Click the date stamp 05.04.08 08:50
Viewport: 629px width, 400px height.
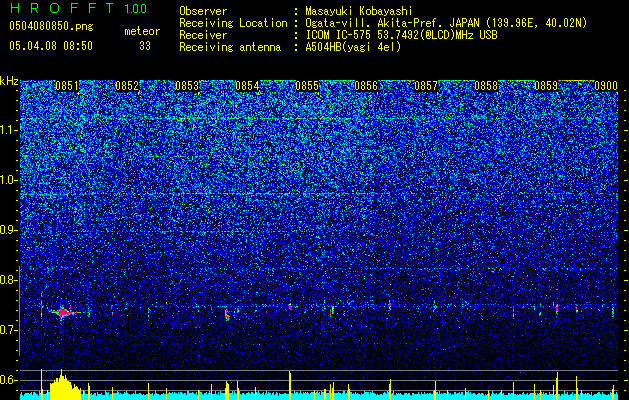(x=51, y=46)
